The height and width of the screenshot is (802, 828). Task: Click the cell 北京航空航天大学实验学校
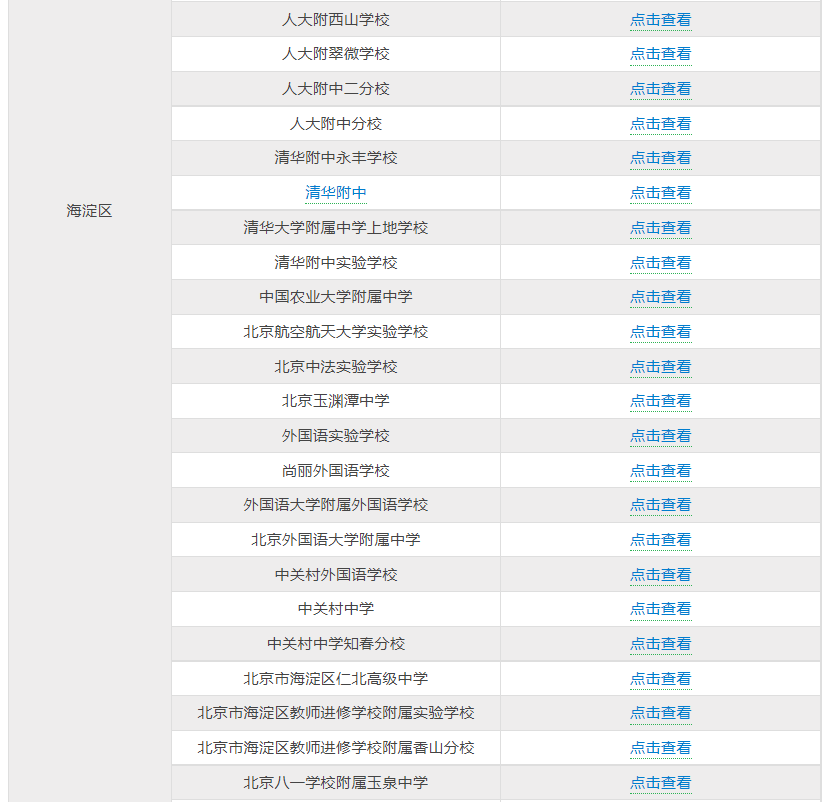(x=336, y=332)
